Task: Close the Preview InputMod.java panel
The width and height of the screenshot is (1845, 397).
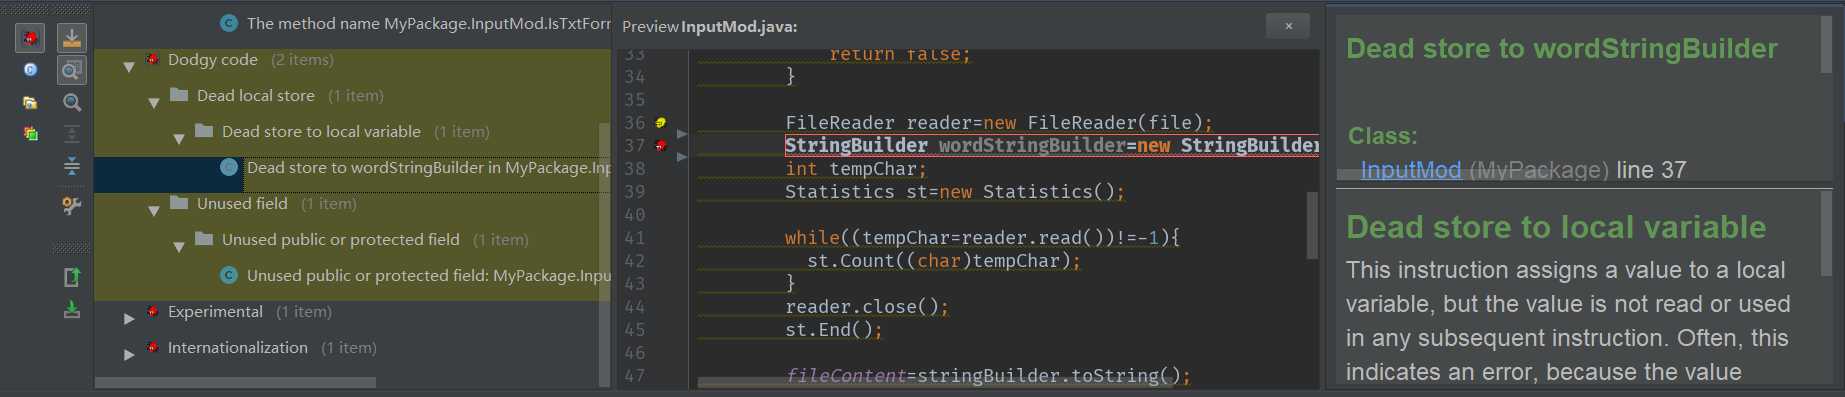Action: coord(1289,26)
